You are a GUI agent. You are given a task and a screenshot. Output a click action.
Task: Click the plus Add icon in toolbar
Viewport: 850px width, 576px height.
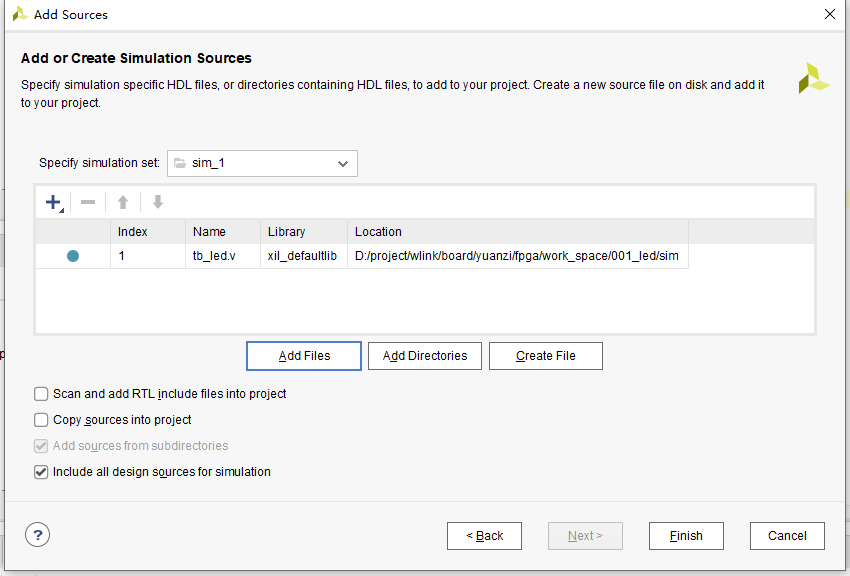54,202
